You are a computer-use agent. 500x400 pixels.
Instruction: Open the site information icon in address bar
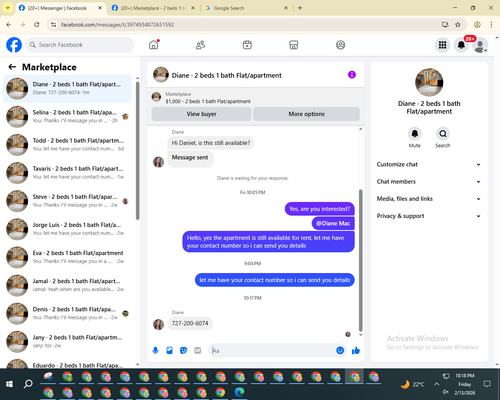(x=53, y=25)
